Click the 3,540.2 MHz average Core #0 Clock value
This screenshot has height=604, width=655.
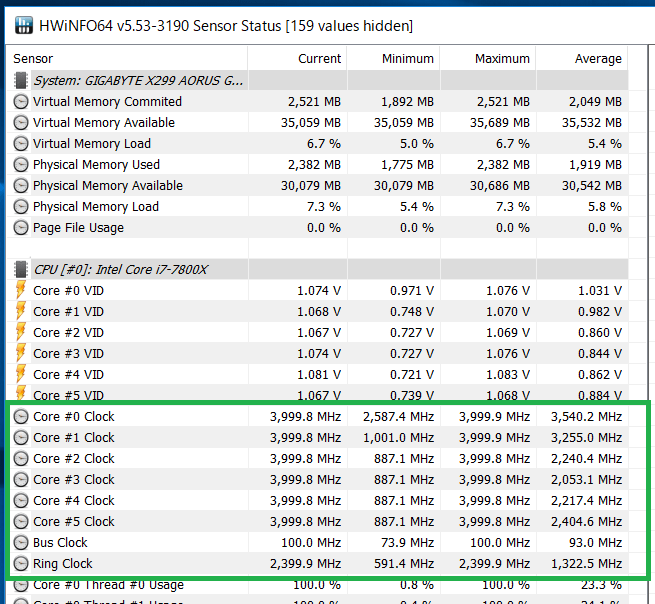point(586,416)
